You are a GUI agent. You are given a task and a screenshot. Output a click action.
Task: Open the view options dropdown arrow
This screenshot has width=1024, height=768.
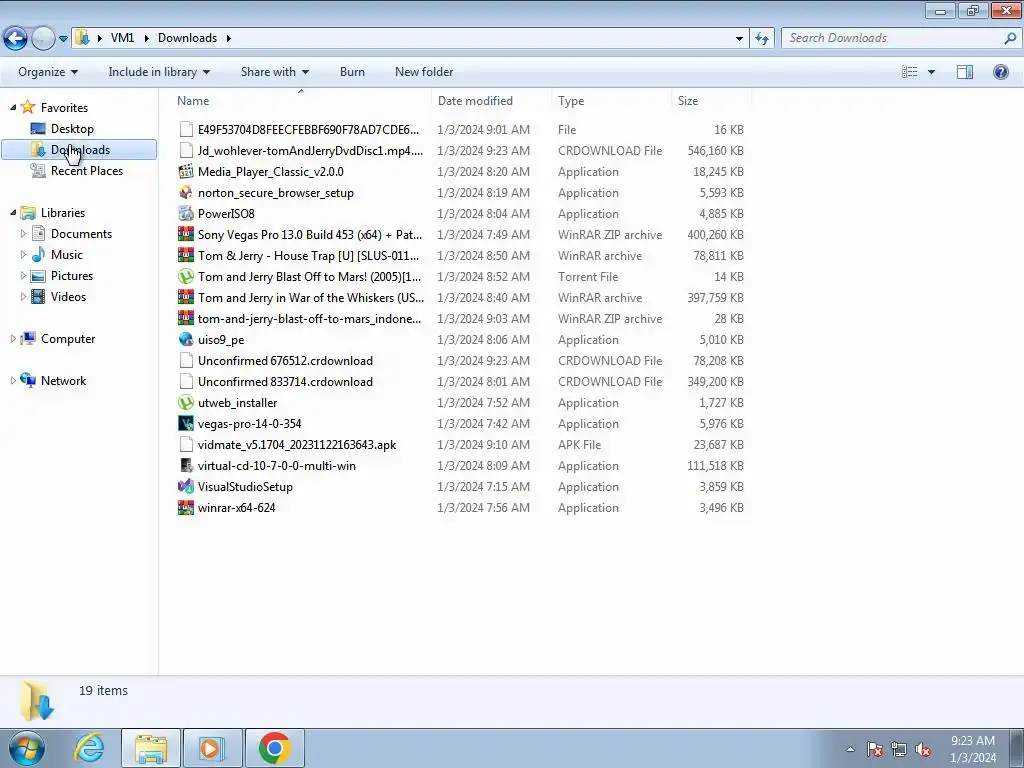pos(931,72)
